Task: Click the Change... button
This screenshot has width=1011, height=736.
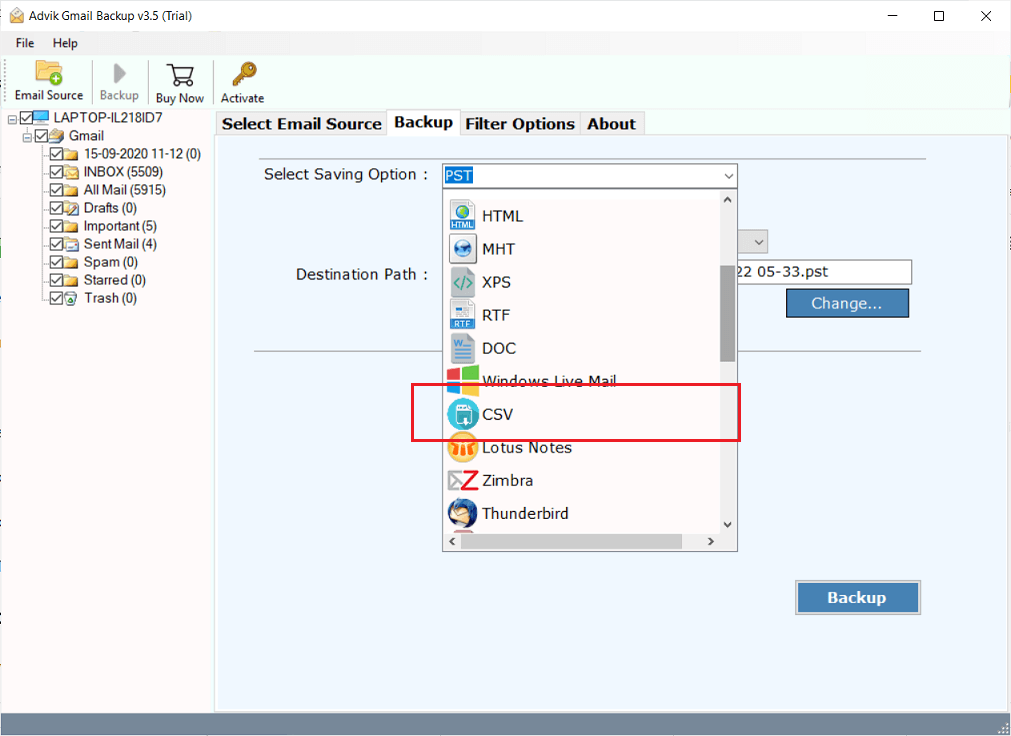Action: click(847, 303)
